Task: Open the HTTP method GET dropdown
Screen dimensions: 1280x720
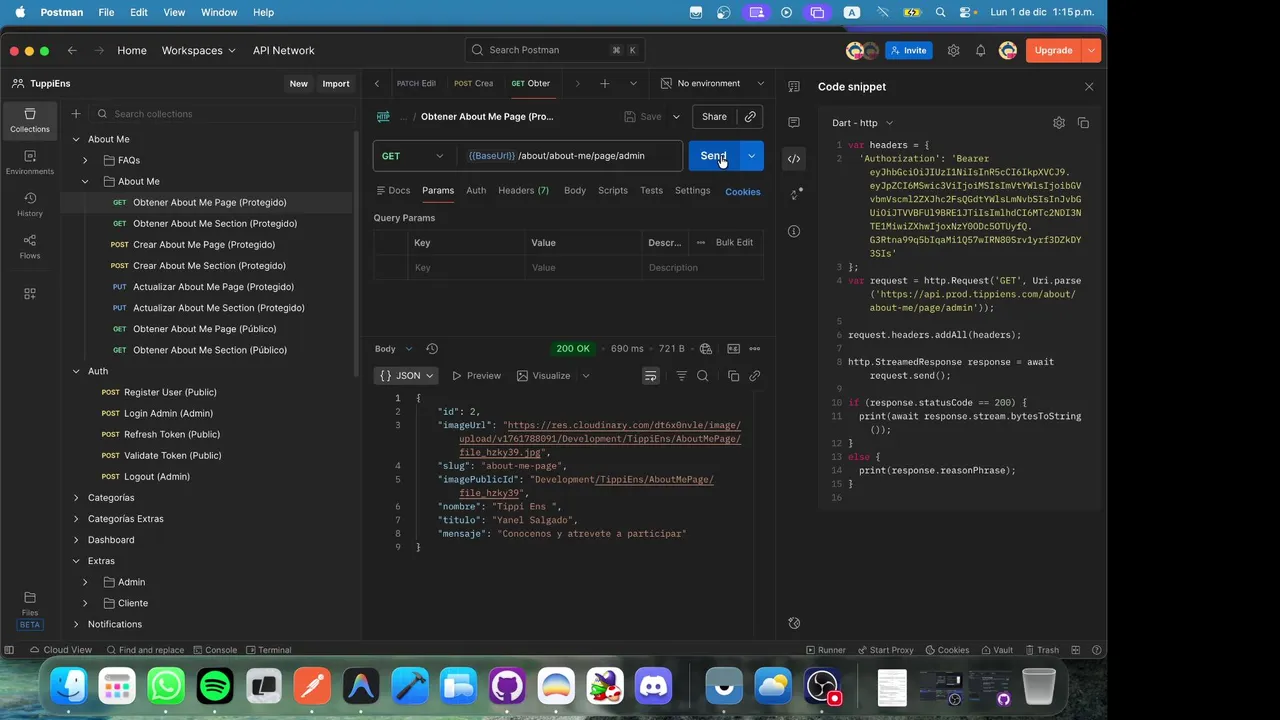Action: click(x=414, y=156)
